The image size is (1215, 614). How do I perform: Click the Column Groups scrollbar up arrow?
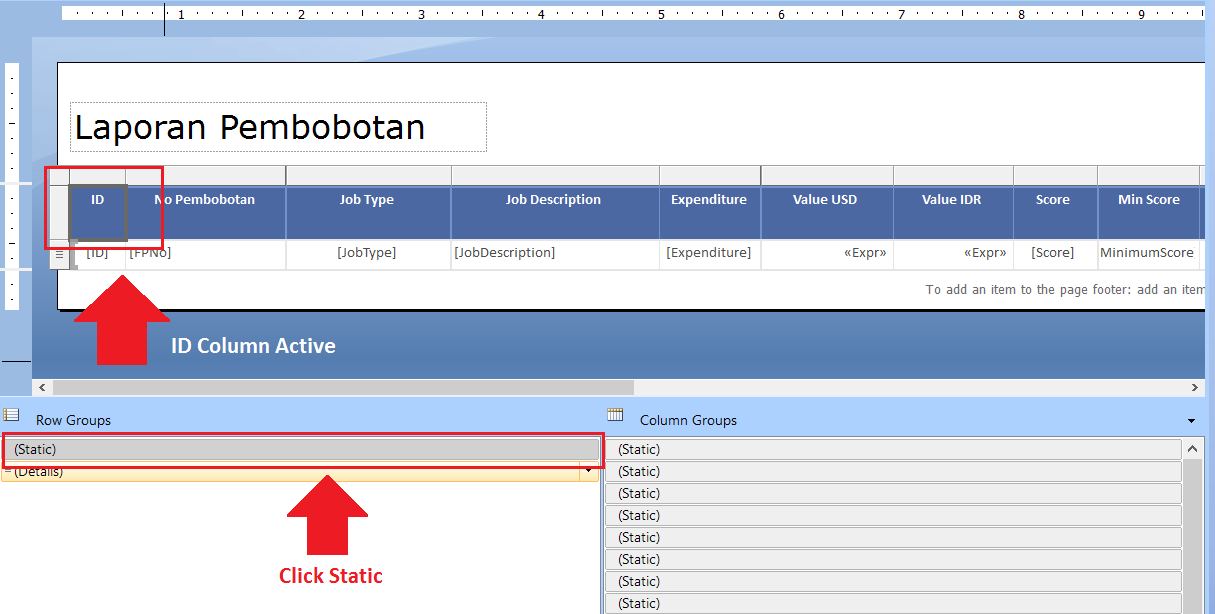[1192, 448]
